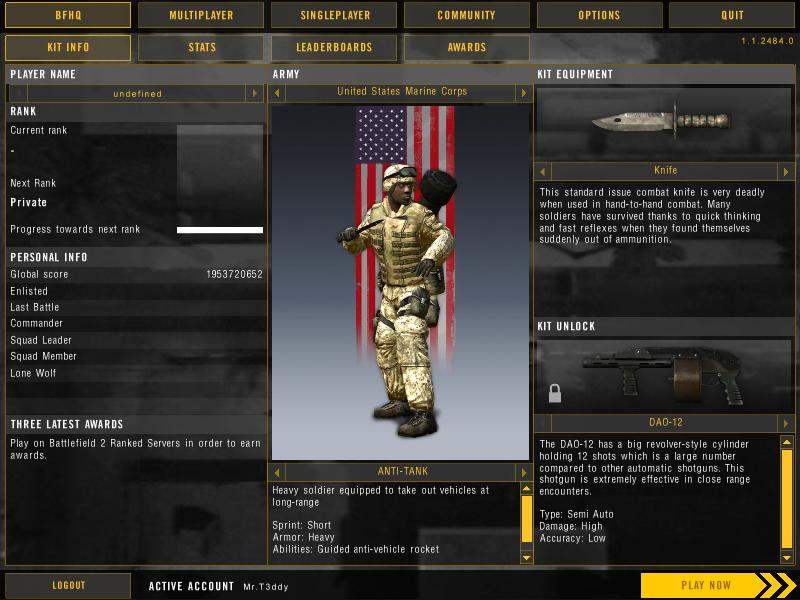
Task: Show previous kit unlock before DAO-12
Action: (543, 423)
